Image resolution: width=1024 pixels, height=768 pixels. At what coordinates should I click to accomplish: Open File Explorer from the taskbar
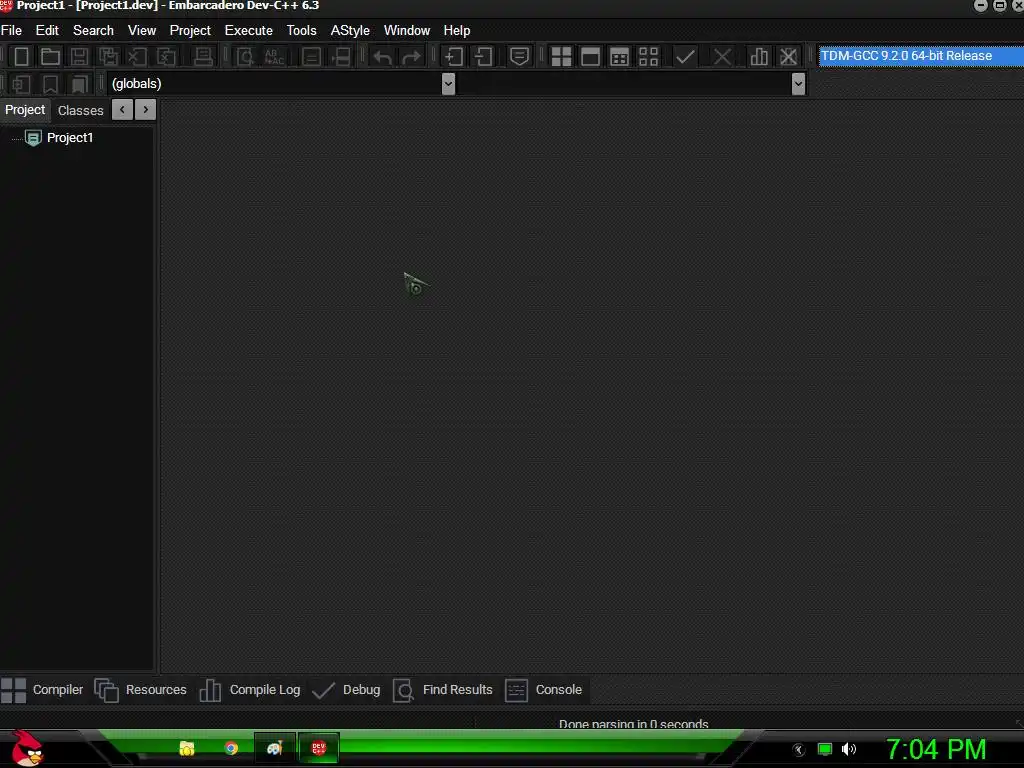pyautogui.click(x=187, y=748)
